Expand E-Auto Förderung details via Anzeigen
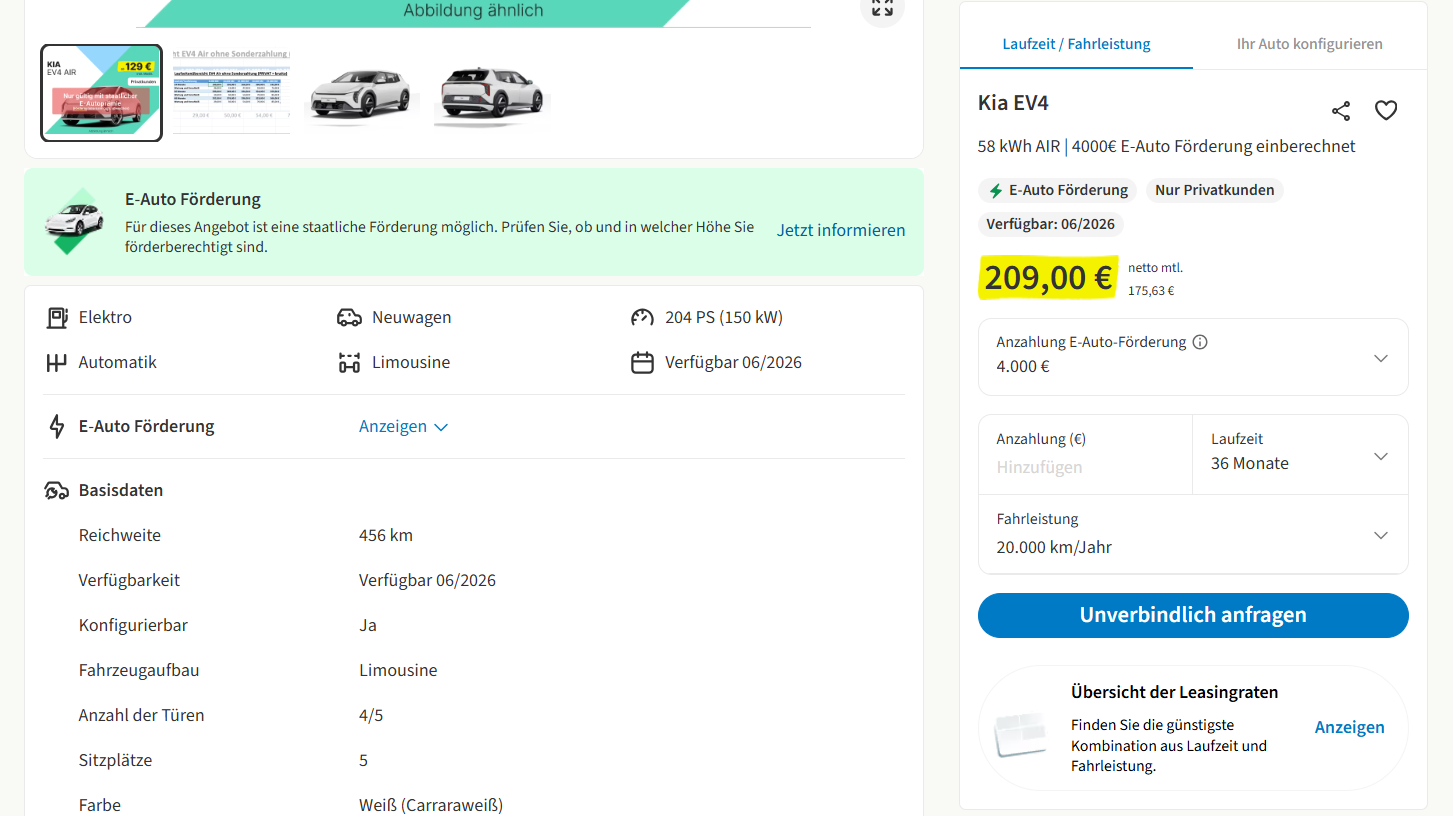The height and width of the screenshot is (816, 1453). click(x=403, y=426)
